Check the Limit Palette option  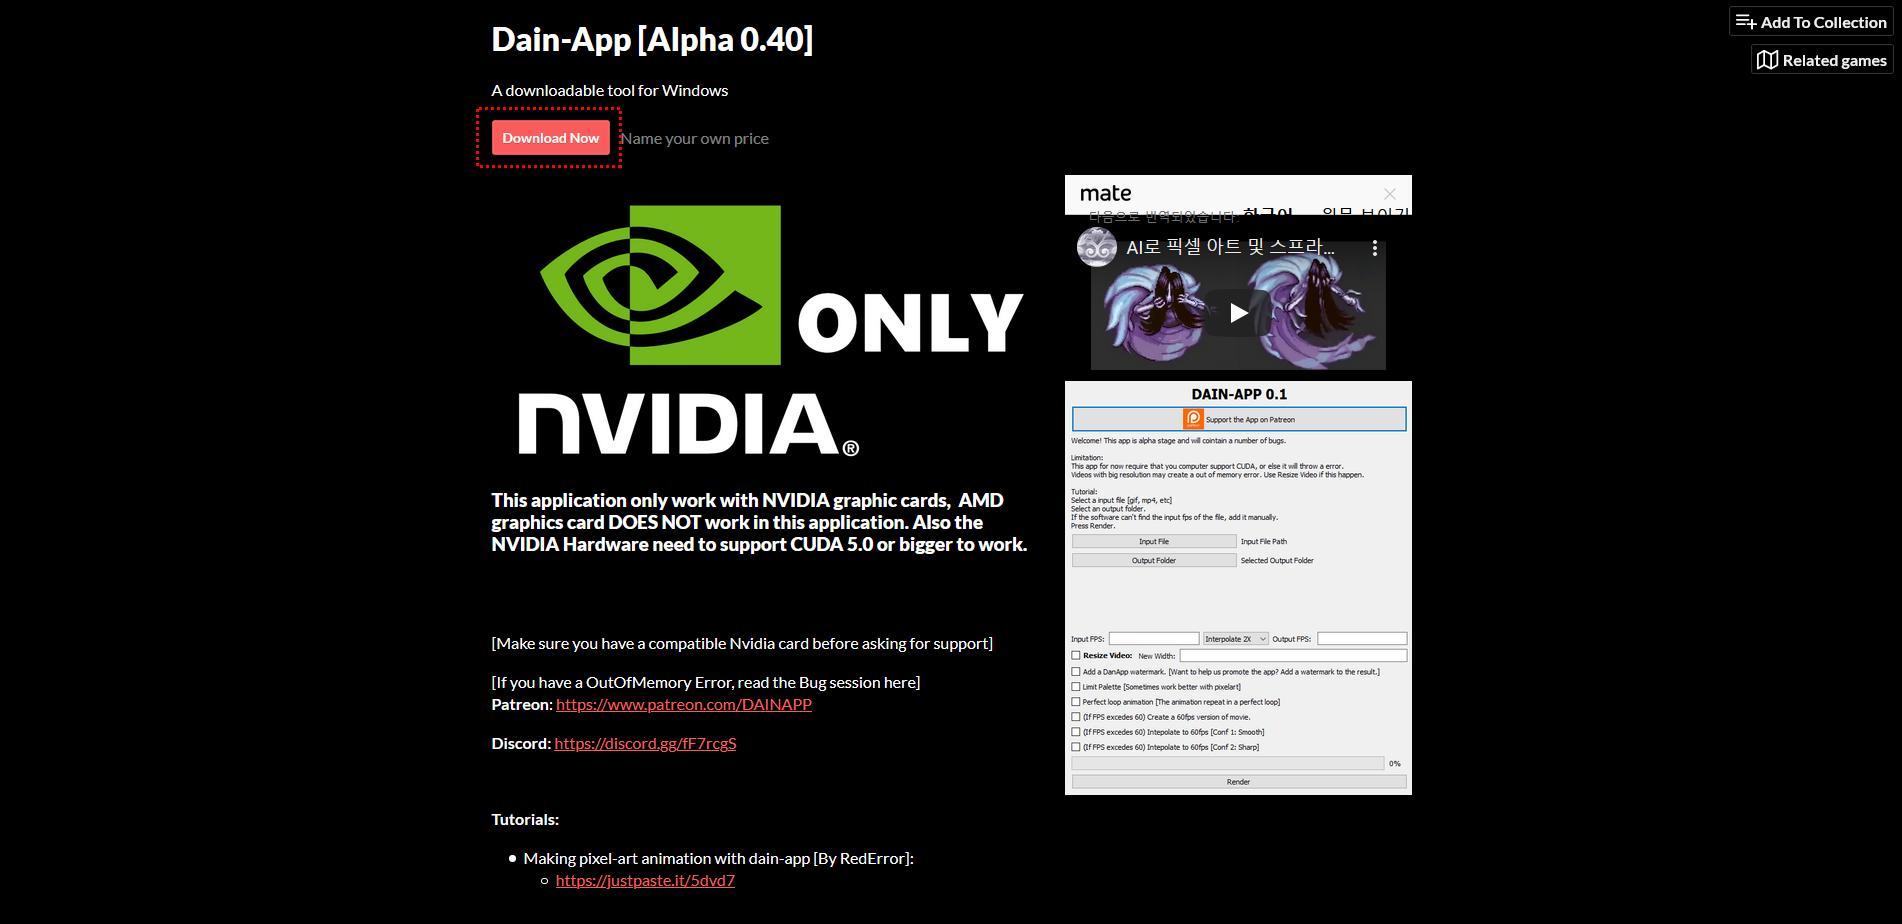[1076, 687]
